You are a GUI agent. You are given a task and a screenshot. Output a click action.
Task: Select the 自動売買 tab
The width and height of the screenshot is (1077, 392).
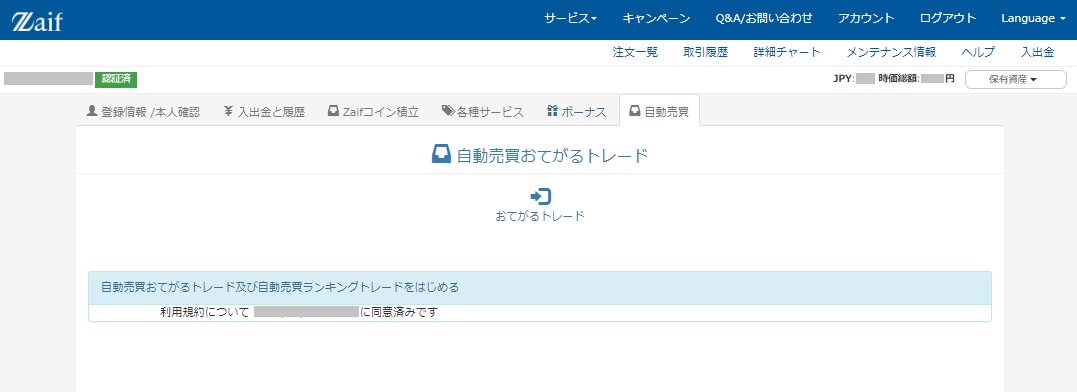tap(659, 111)
